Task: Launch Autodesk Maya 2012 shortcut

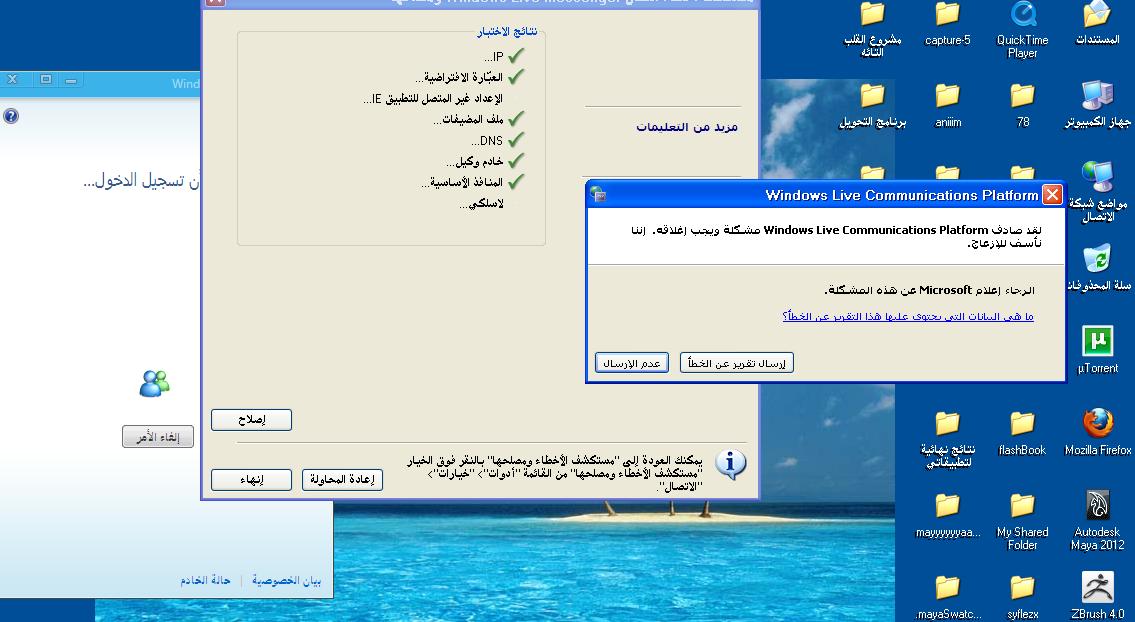Action: point(1097,521)
